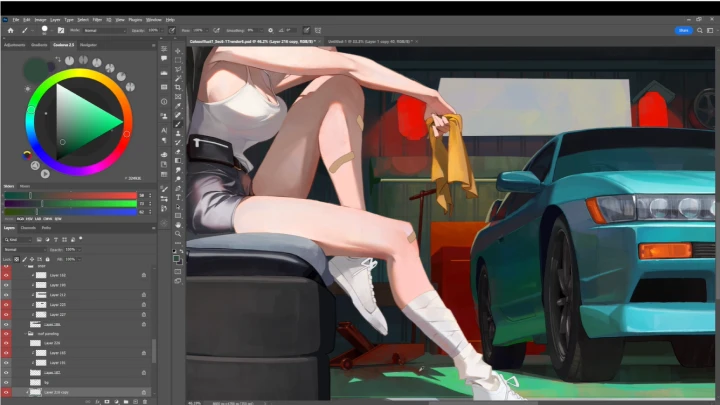Toggle pressure for size button
The width and height of the screenshot is (720, 405).
click(x=306, y=30)
